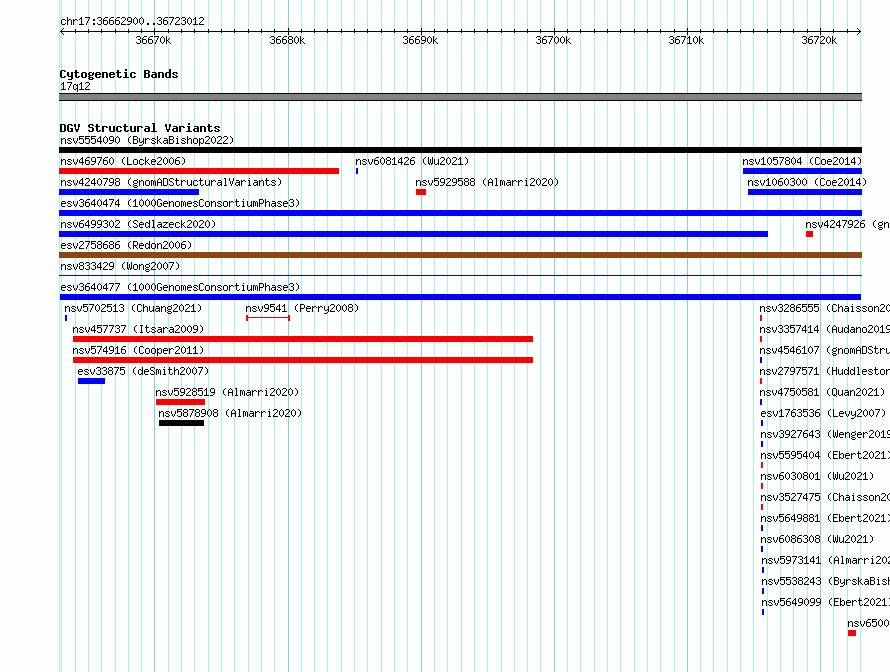Click the nsv5554090 (ByrskaBishop2022) label
890x672 pixels.
click(147, 140)
